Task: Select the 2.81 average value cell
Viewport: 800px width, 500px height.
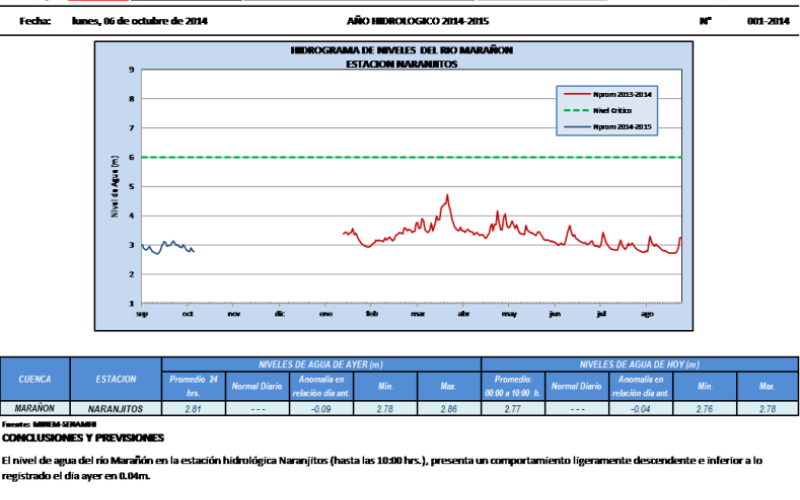Action: [193, 408]
